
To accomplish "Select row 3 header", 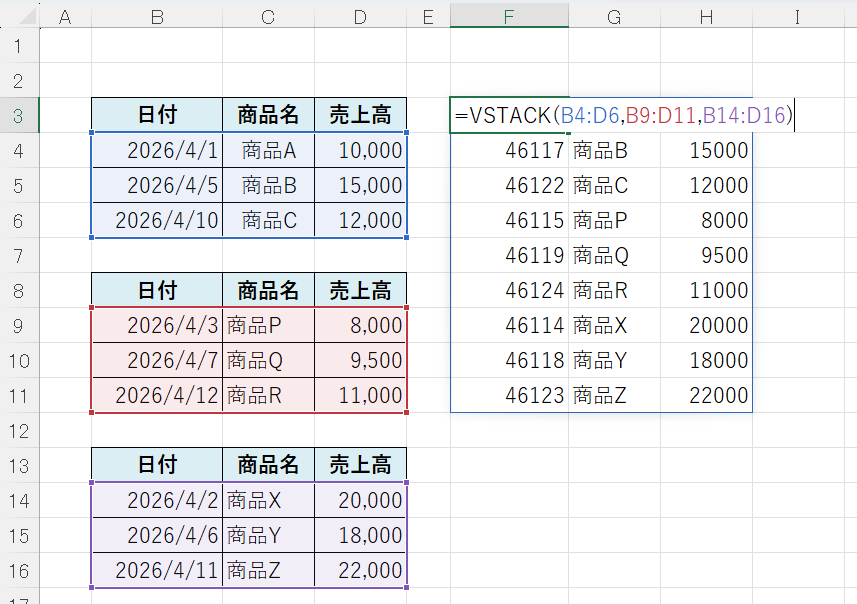I will coord(18,116).
